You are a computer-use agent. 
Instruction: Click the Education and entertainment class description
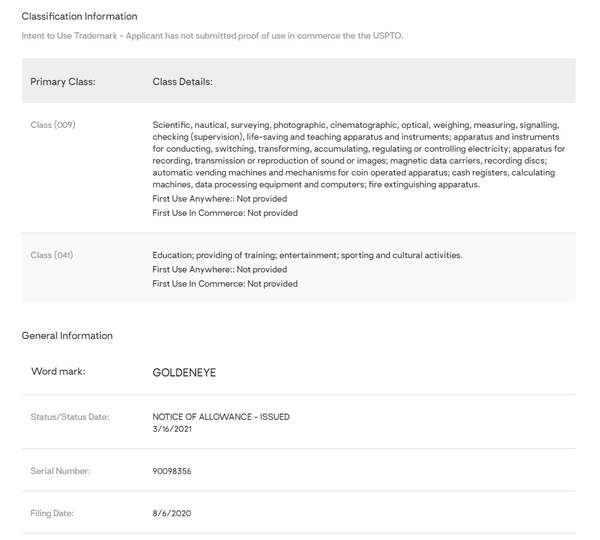307,255
